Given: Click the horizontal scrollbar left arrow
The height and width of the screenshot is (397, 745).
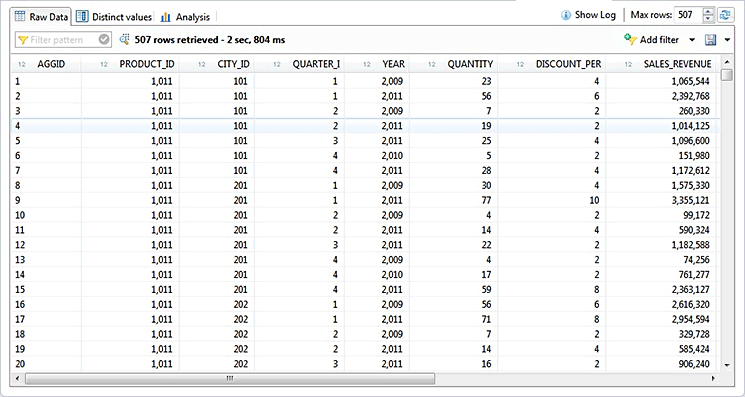Looking at the screenshot, I should pyautogui.click(x=18, y=378).
